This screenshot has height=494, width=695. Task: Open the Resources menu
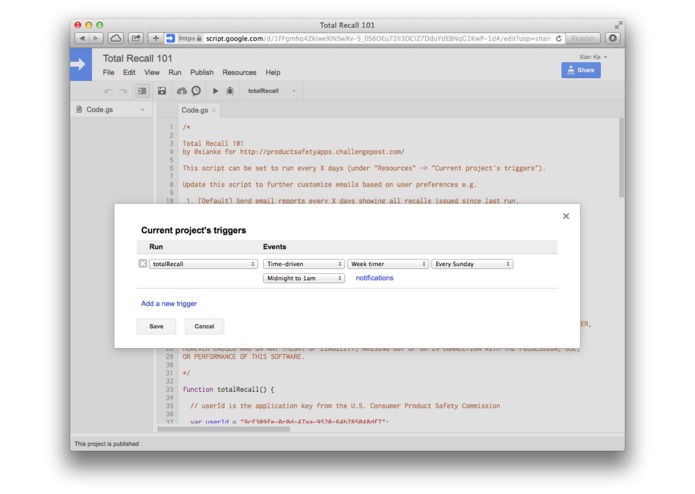point(239,72)
